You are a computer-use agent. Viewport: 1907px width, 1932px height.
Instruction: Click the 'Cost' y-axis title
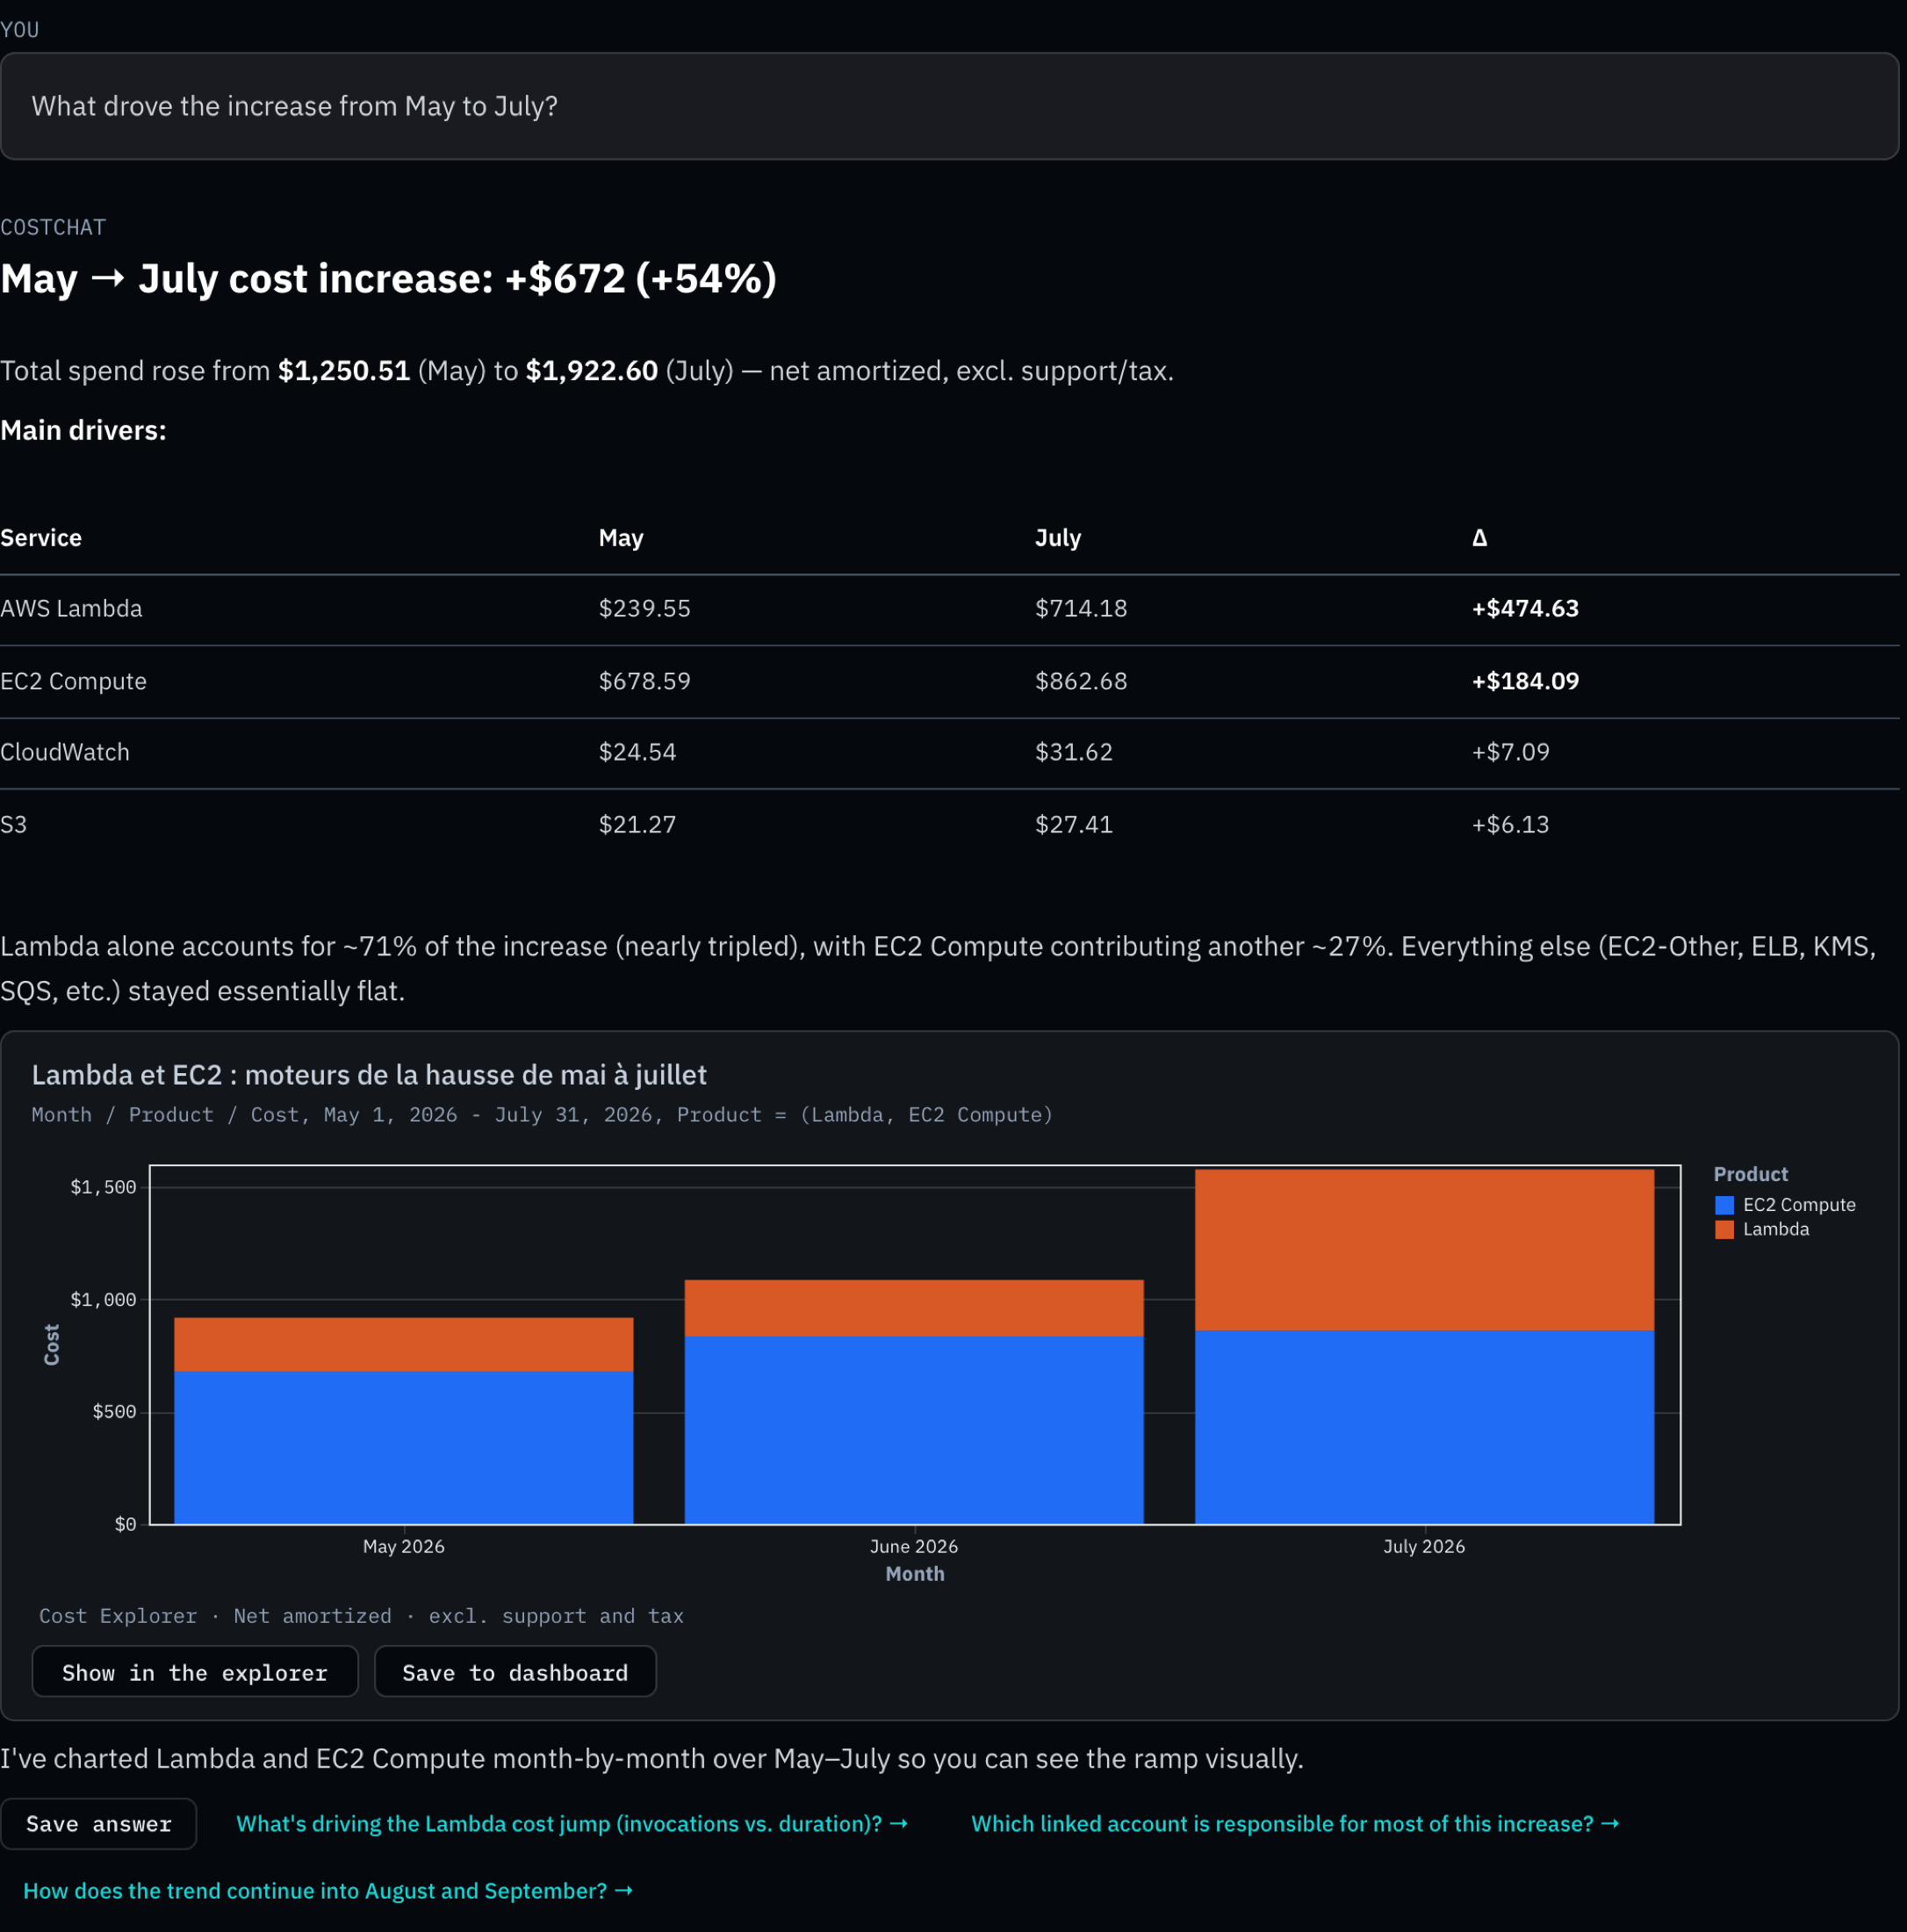tap(52, 1345)
